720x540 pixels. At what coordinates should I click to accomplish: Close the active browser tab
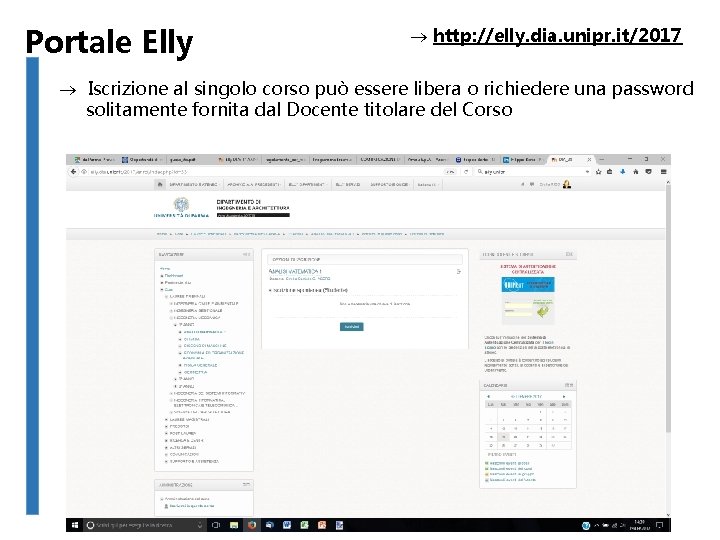(589, 159)
